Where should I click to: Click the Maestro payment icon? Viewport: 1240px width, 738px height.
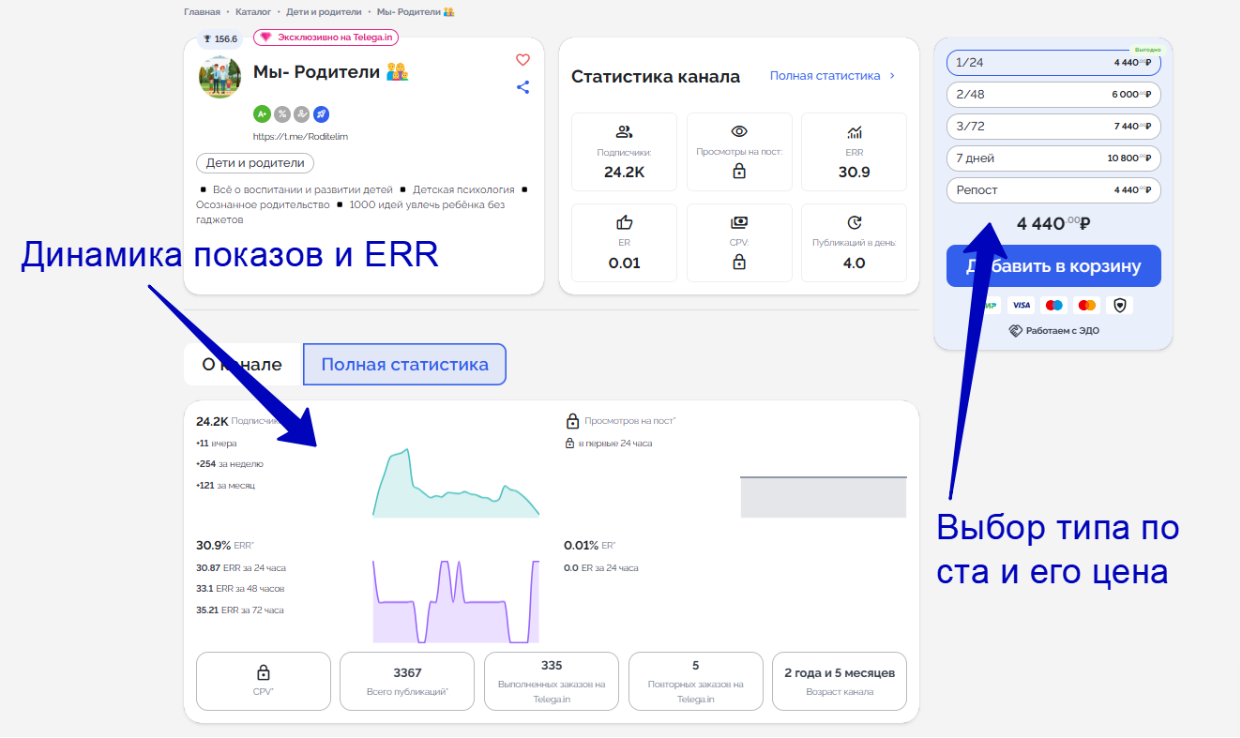(x=1053, y=305)
